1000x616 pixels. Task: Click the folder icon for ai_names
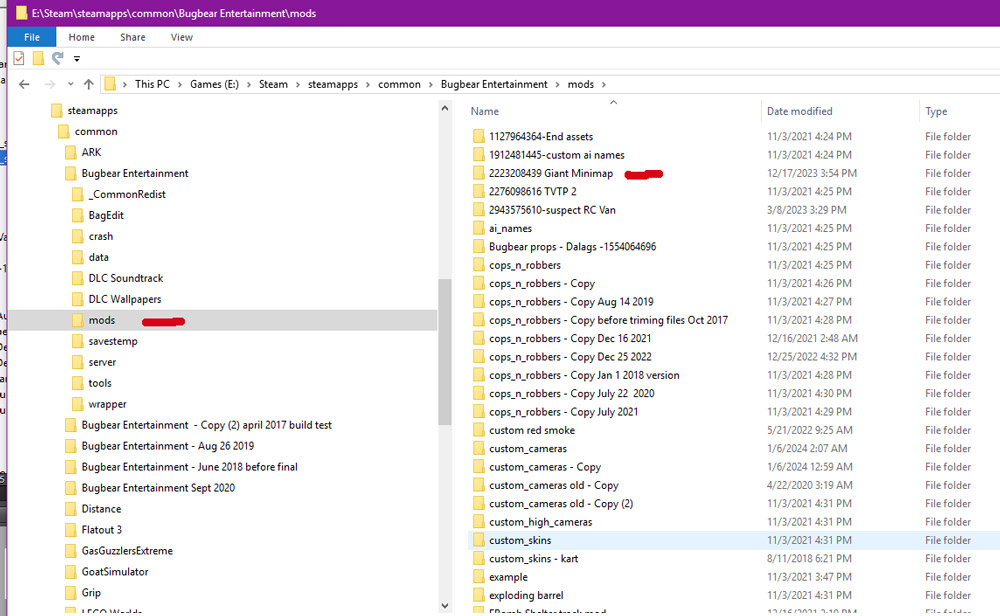click(479, 228)
